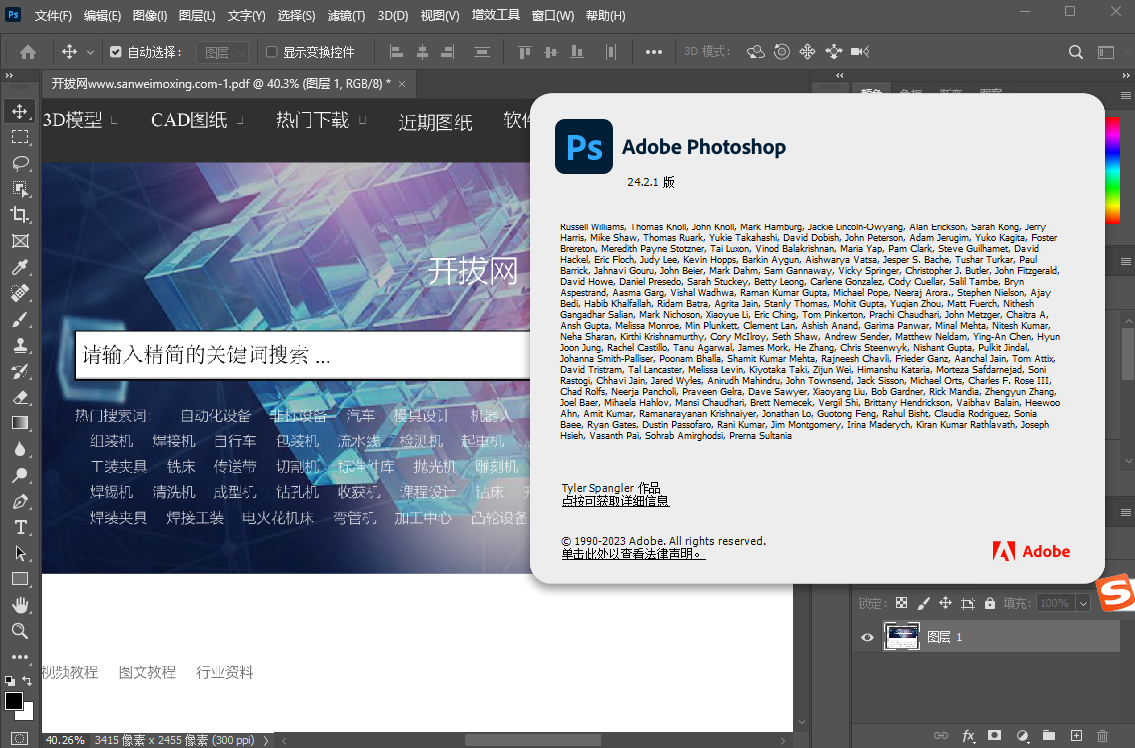Open the 滤镜(T) menu
The width and height of the screenshot is (1135, 748).
click(x=346, y=16)
